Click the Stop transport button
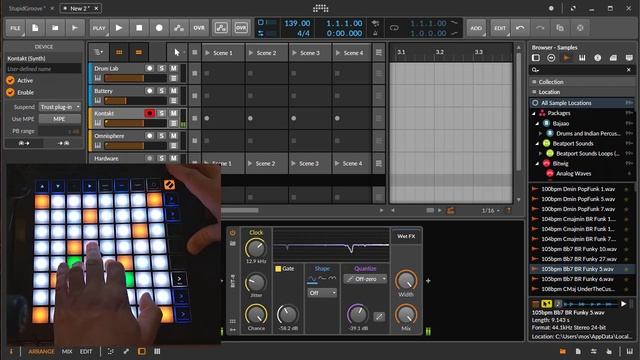640x360 pixels. click(139, 28)
